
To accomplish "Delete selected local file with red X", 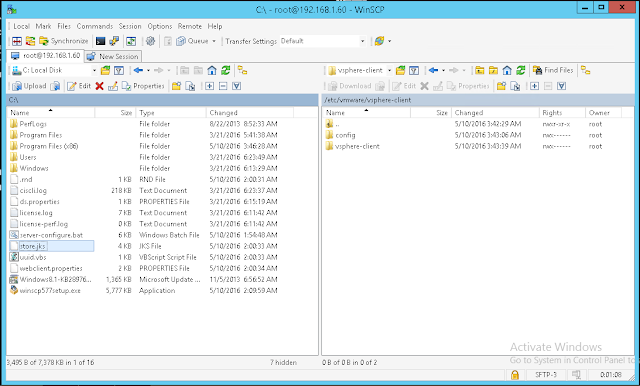I will point(99,86).
